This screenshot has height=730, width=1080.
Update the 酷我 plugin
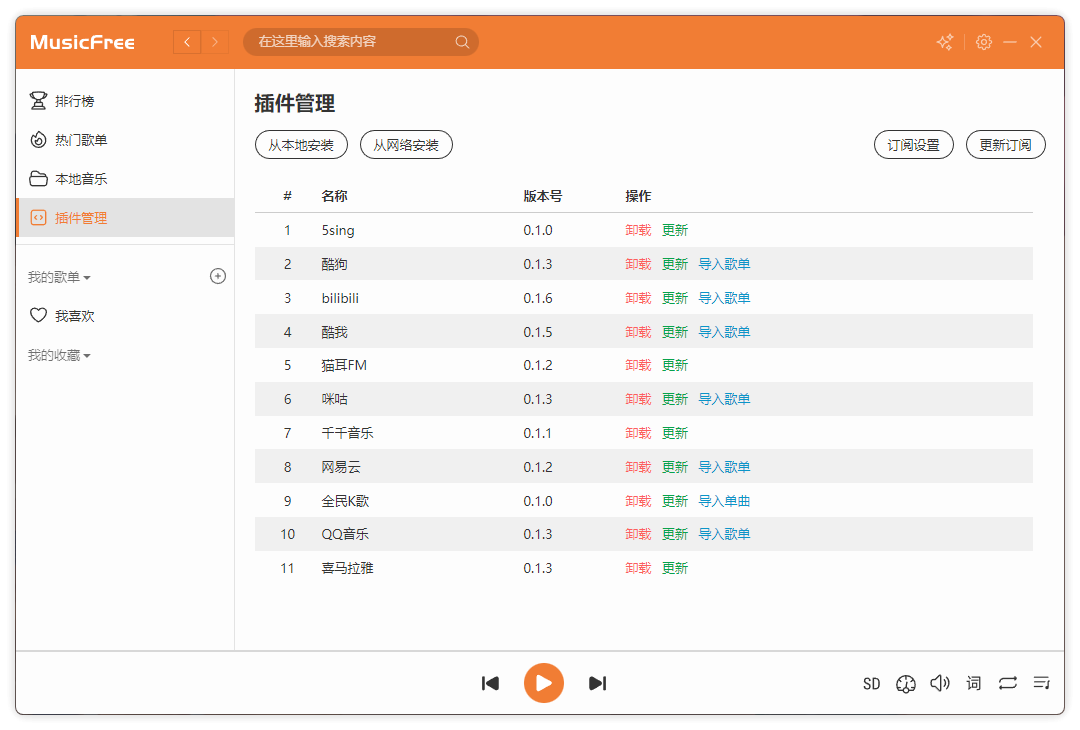coord(675,332)
